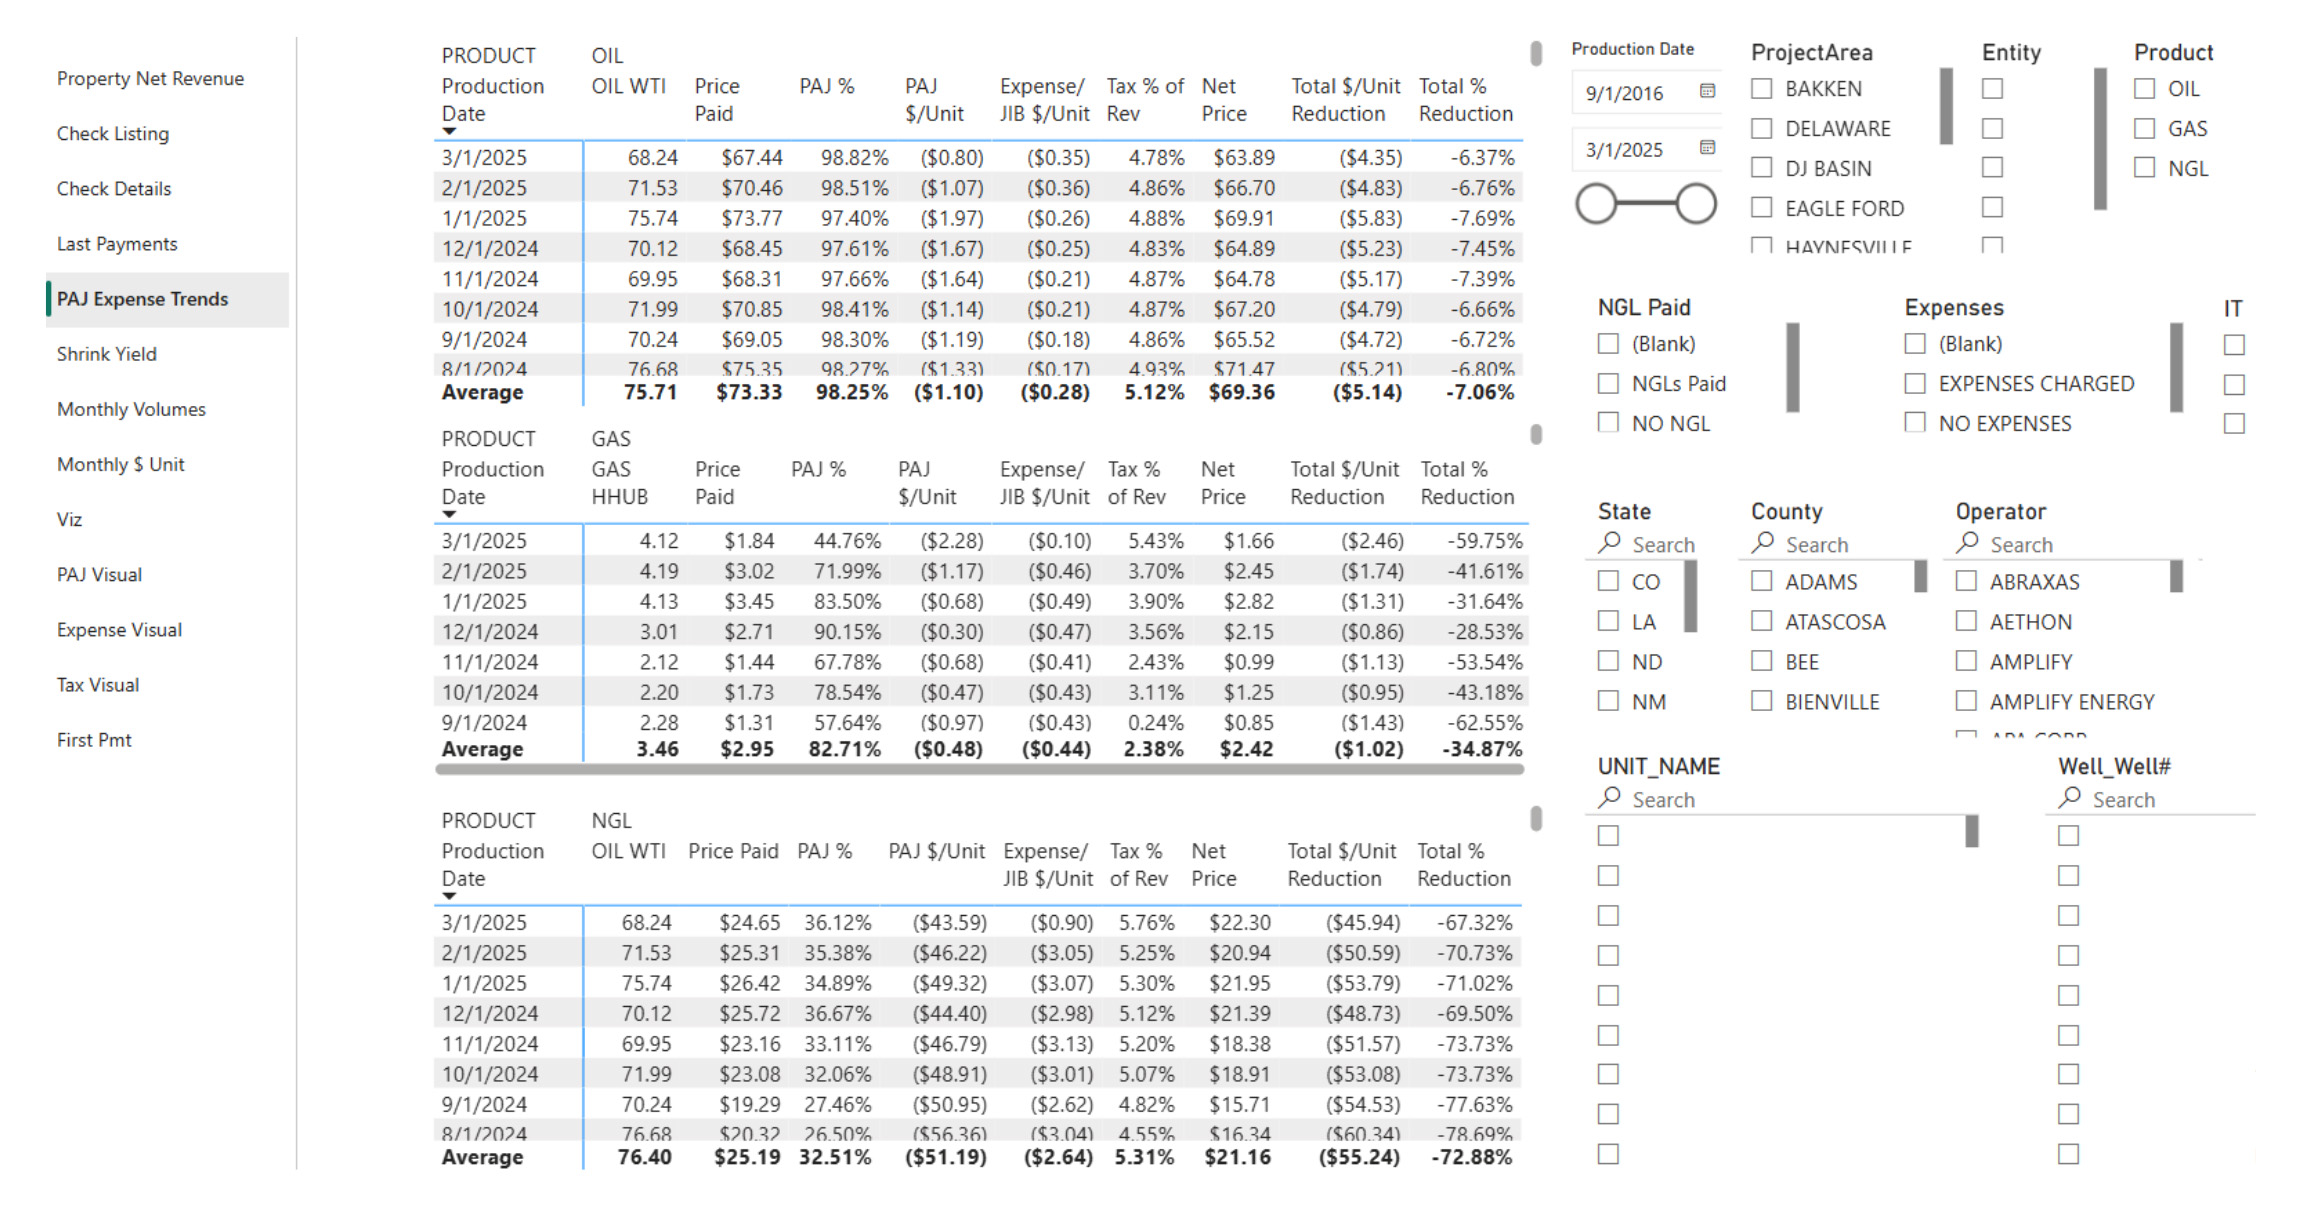
Task: Open the start date calendar picker icon
Action: pos(1707,91)
